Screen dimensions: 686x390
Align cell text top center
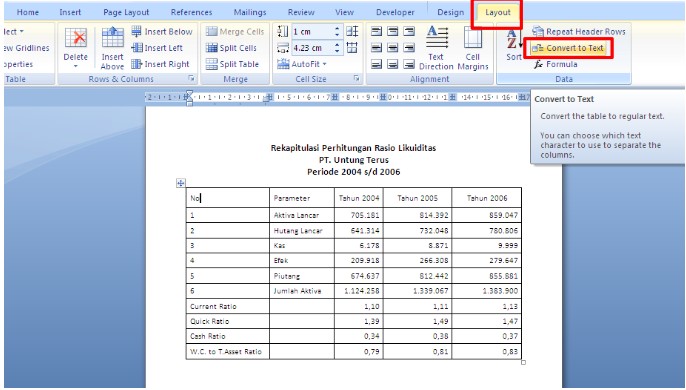[x=393, y=32]
